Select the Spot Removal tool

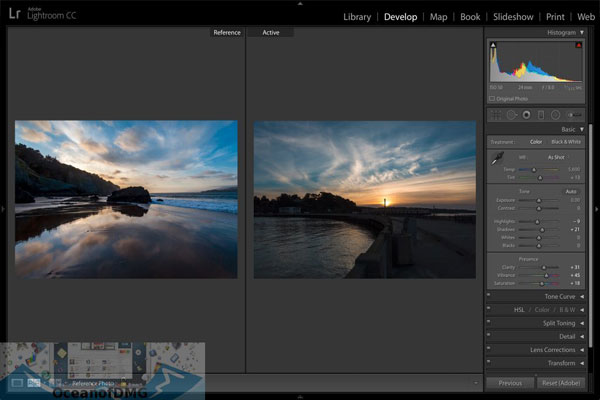pos(512,115)
